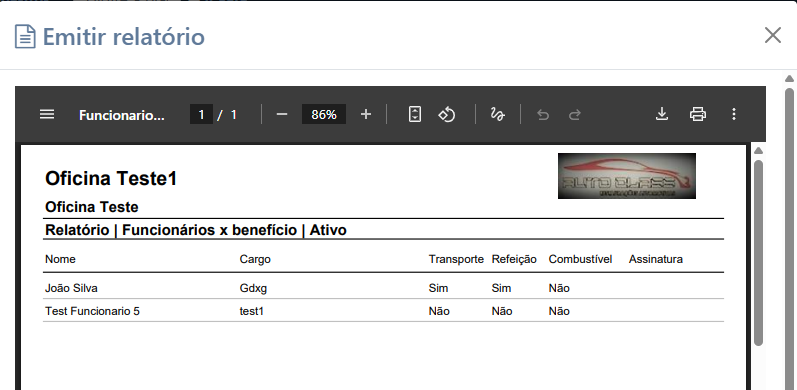
Task: Click the Nome column header
Action: pyautogui.click(x=60, y=259)
